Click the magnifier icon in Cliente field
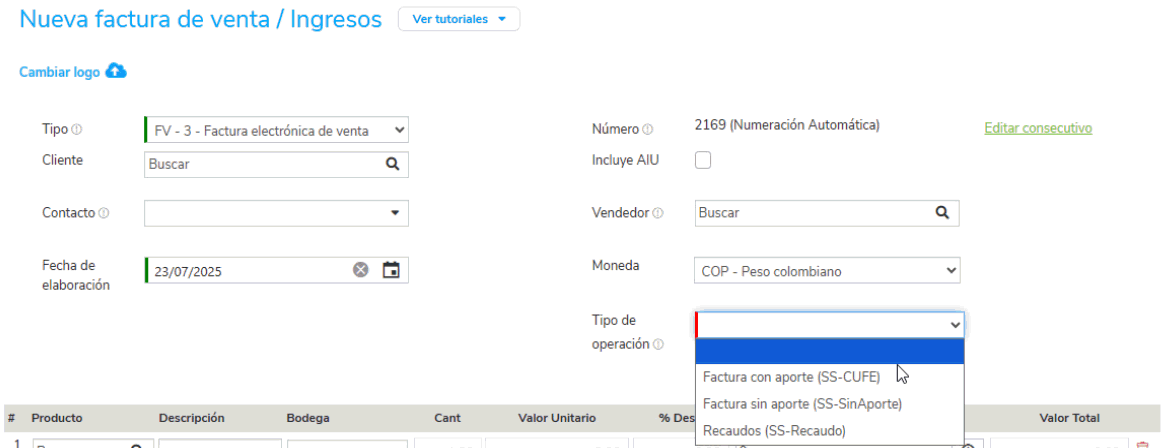This screenshot has height=448, width=1168. coord(392,164)
